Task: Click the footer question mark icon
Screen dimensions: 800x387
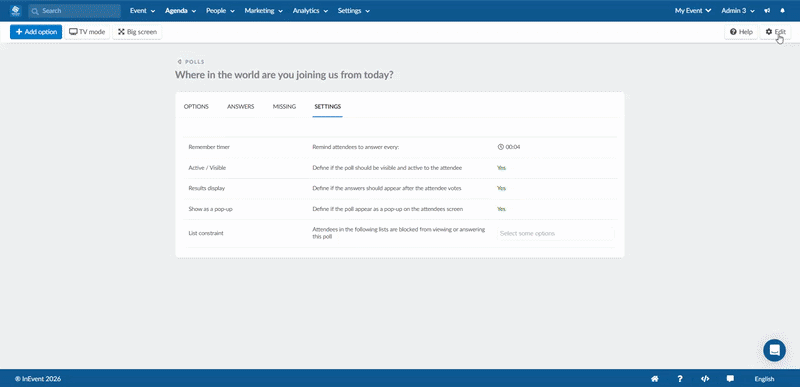Action: [680, 379]
